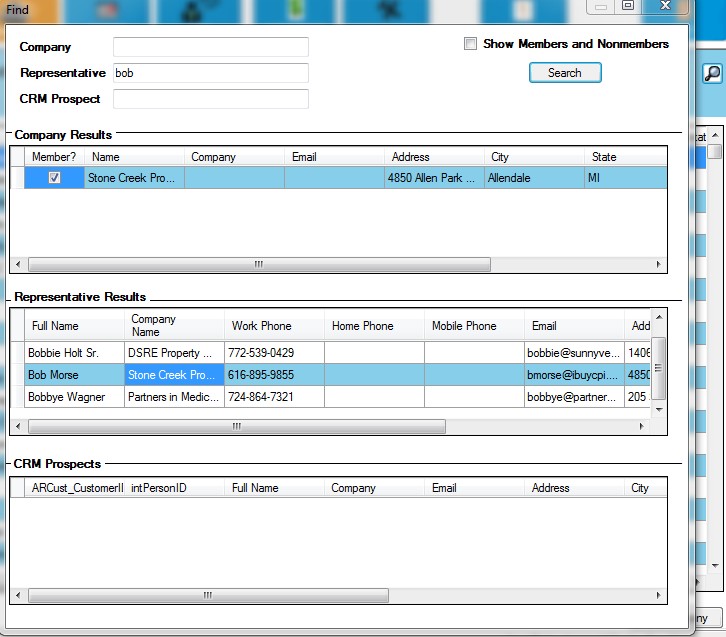Viewport: 726px width, 637px height.
Task: Click the Allendale city cell
Action: pyautogui.click(x=534, y=178)
